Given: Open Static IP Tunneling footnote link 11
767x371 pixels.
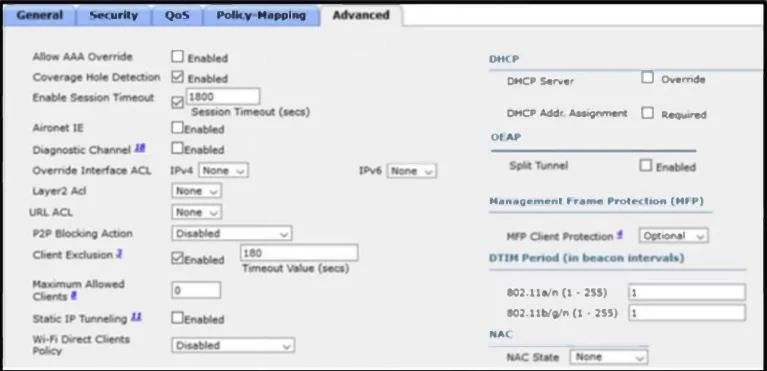Looking at the screenshot, I should click(x=136, y=318).
